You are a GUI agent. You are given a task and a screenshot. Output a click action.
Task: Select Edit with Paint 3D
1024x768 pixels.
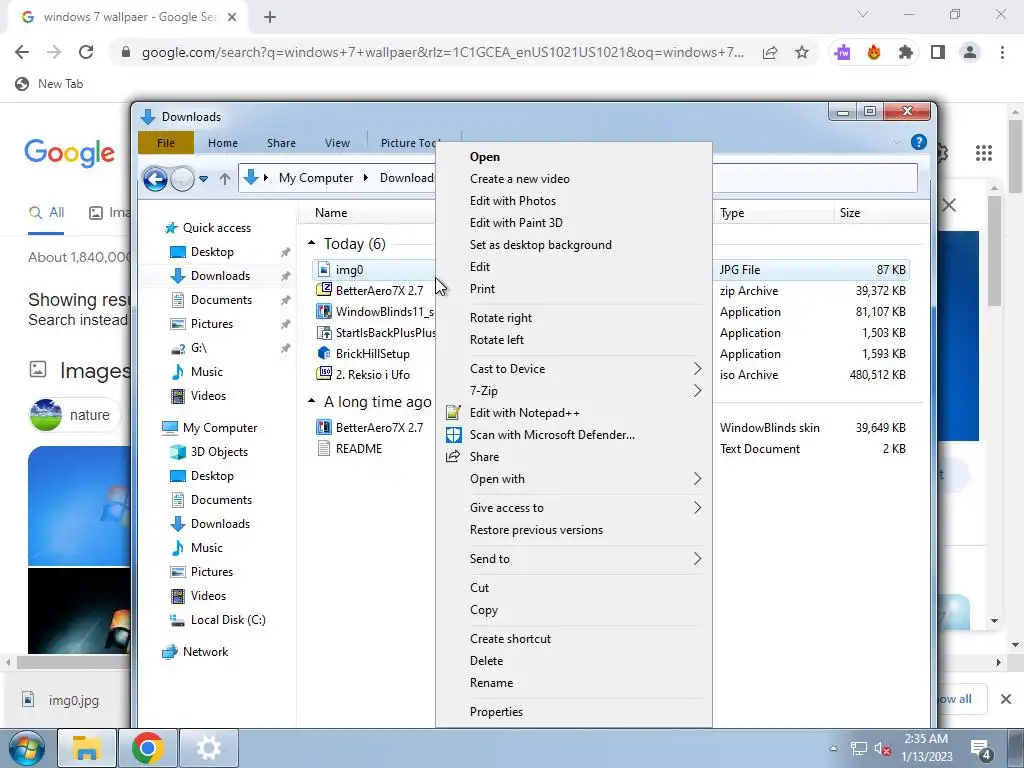(516, 223)
